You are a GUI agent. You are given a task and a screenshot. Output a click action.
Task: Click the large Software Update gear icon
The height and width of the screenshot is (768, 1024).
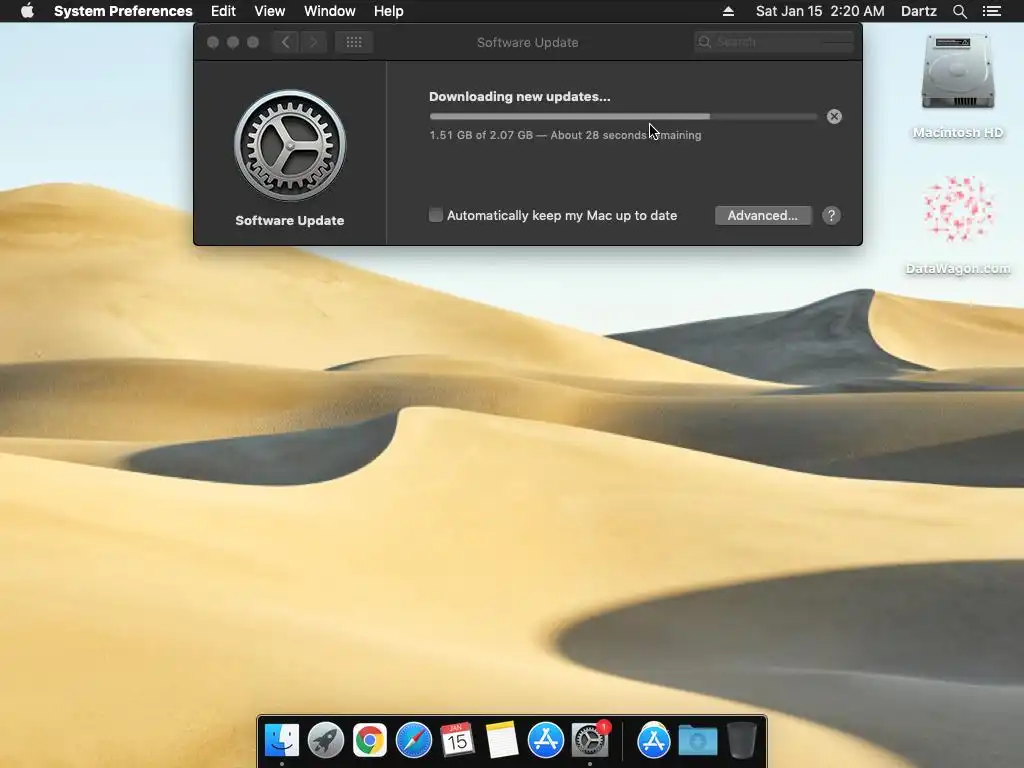pyautogui.click(x=290, y=145)
